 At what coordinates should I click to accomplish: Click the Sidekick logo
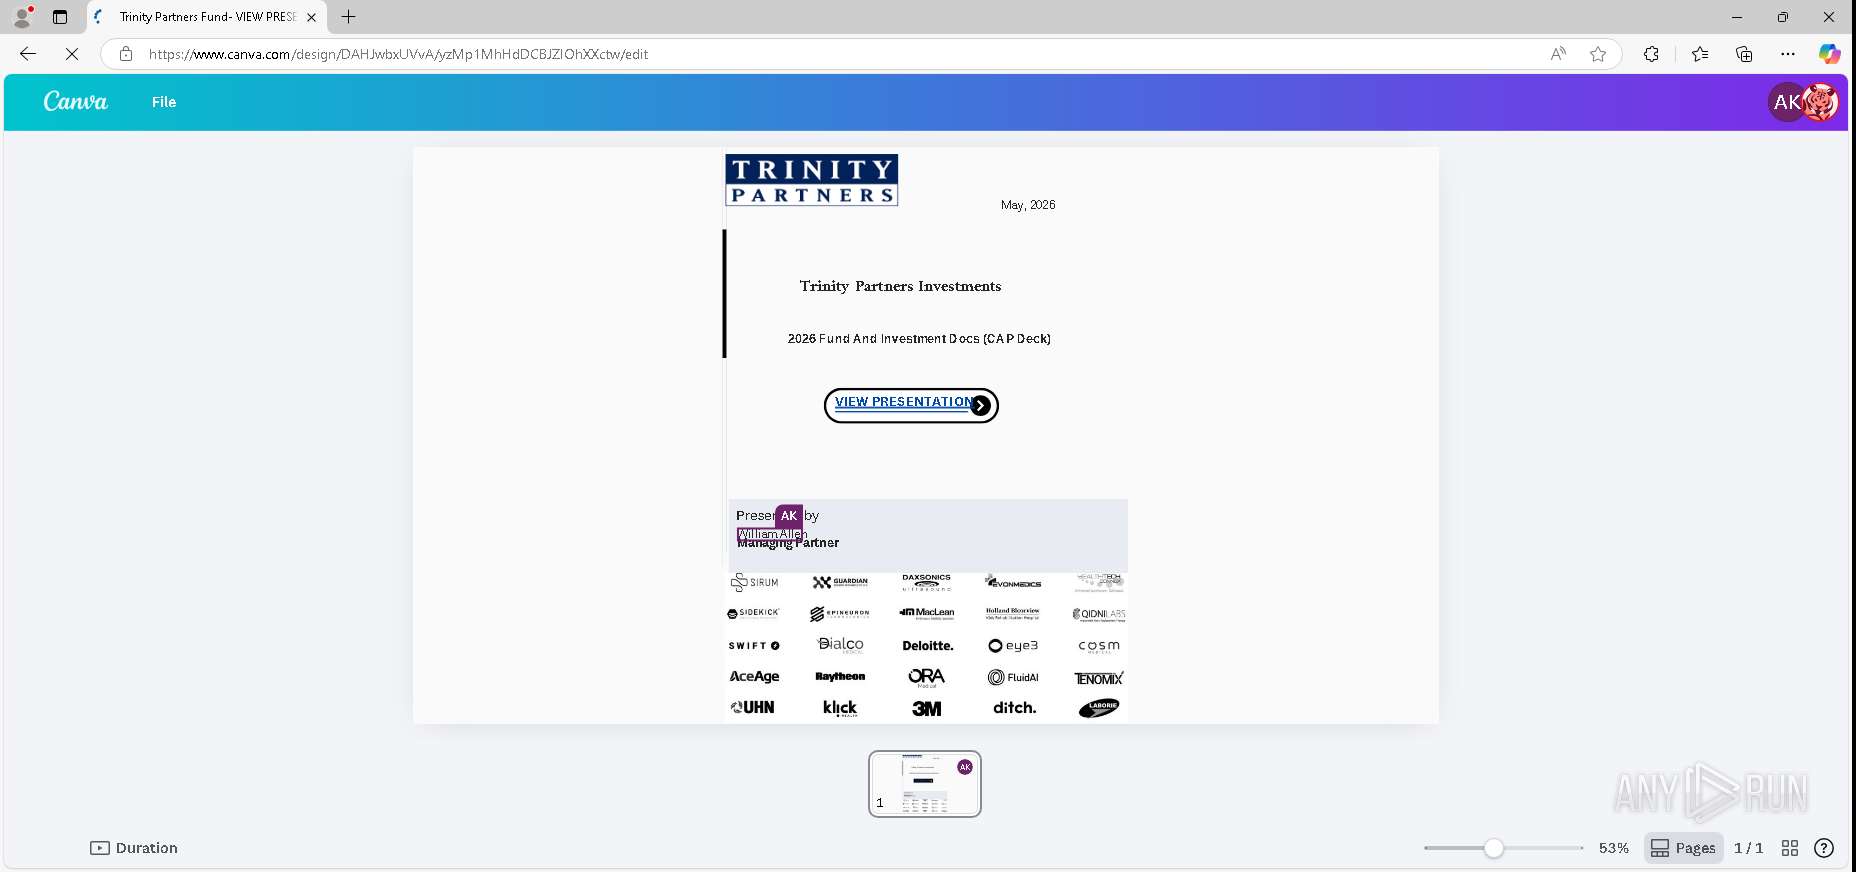[753, 613]
